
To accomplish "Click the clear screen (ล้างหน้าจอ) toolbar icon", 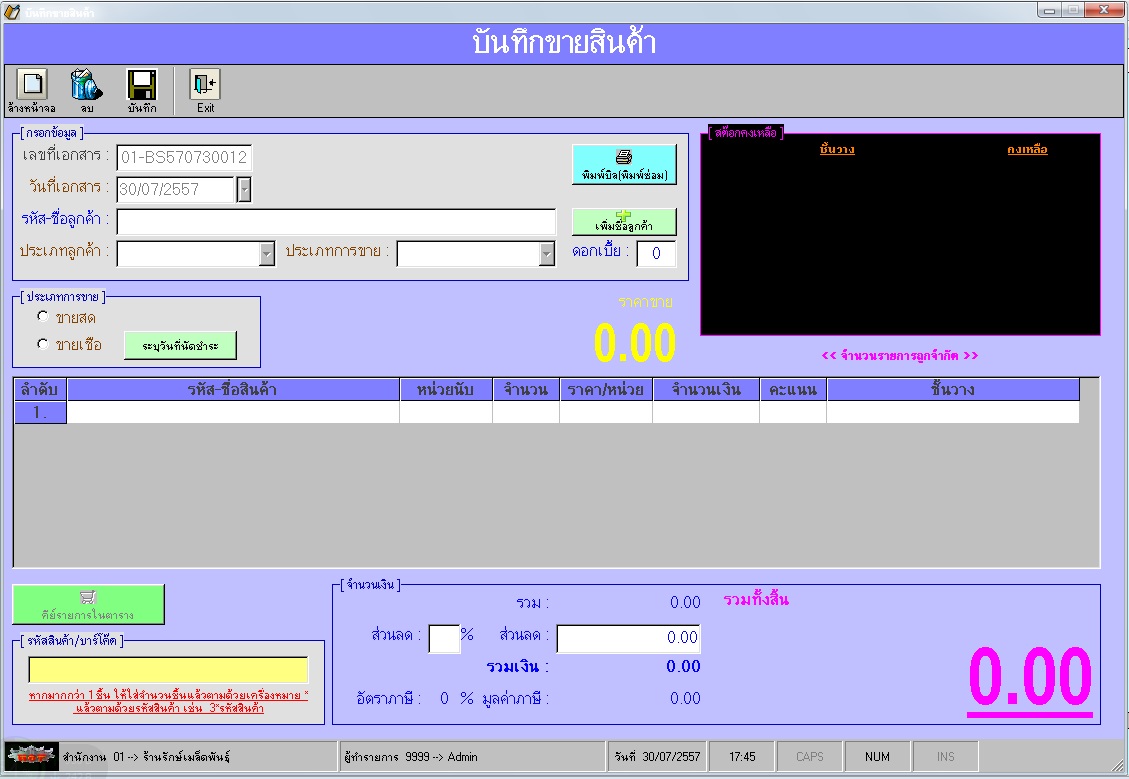I will coord(32,85).
